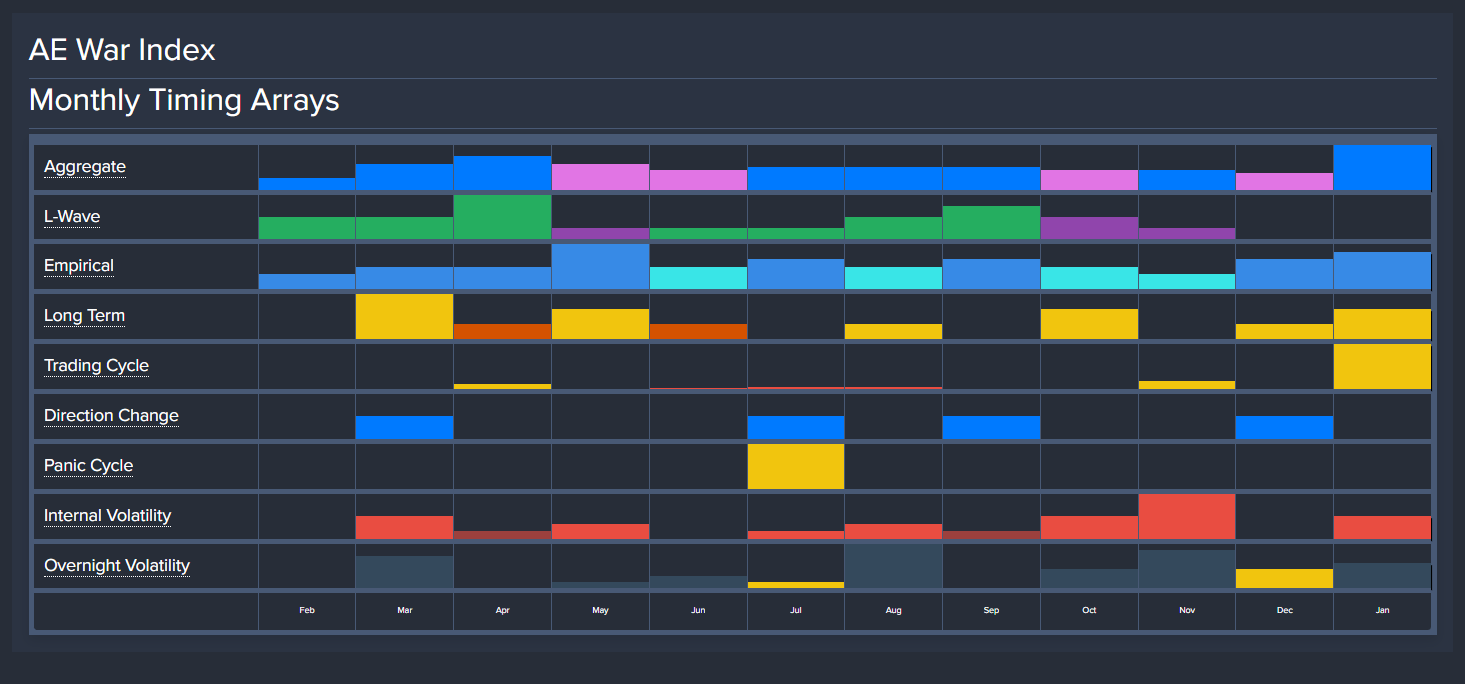Select the tall red Internal Volatility November bar
The image size is (1465, 684).
(x=1186, y=517)
